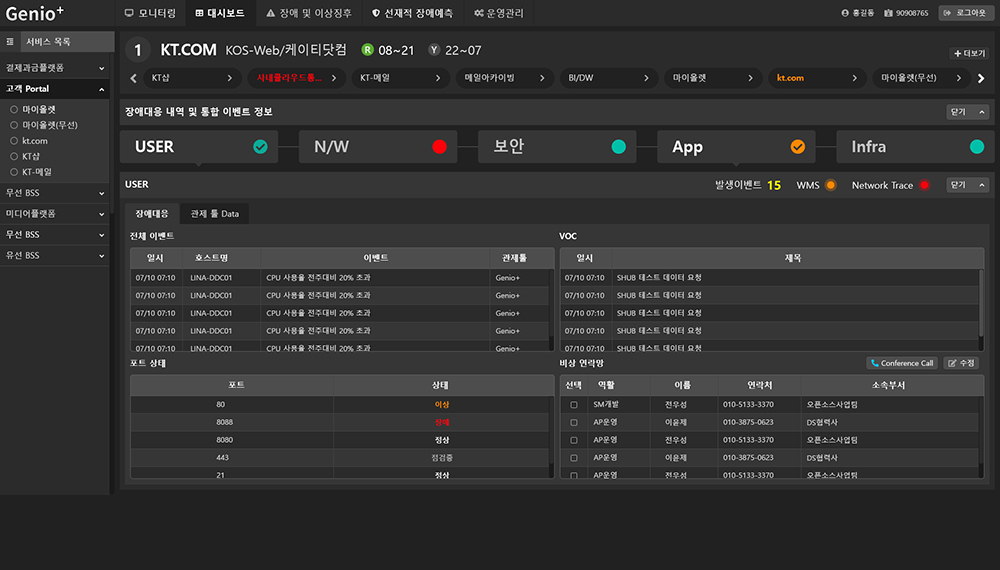Click the 포트 상태 table scrollbar
Viewport: 1000px width, 570px height.
coord(552,436)
